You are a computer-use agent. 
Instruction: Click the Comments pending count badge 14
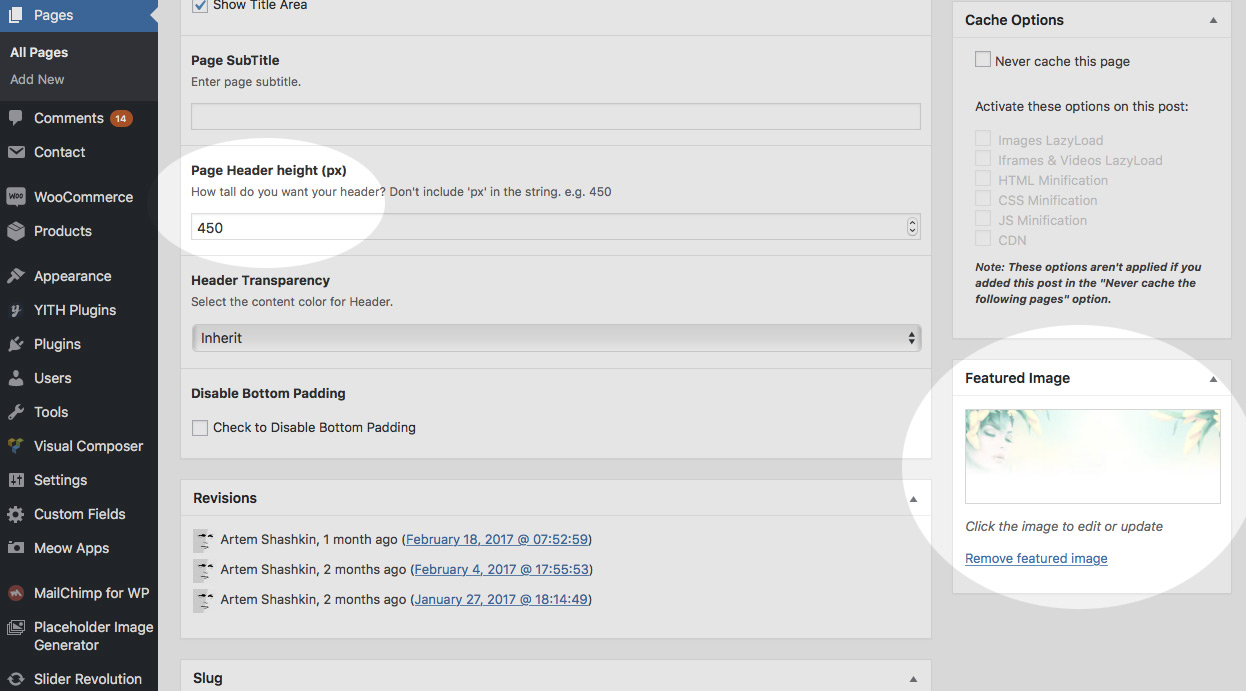[x=121, y=118]
